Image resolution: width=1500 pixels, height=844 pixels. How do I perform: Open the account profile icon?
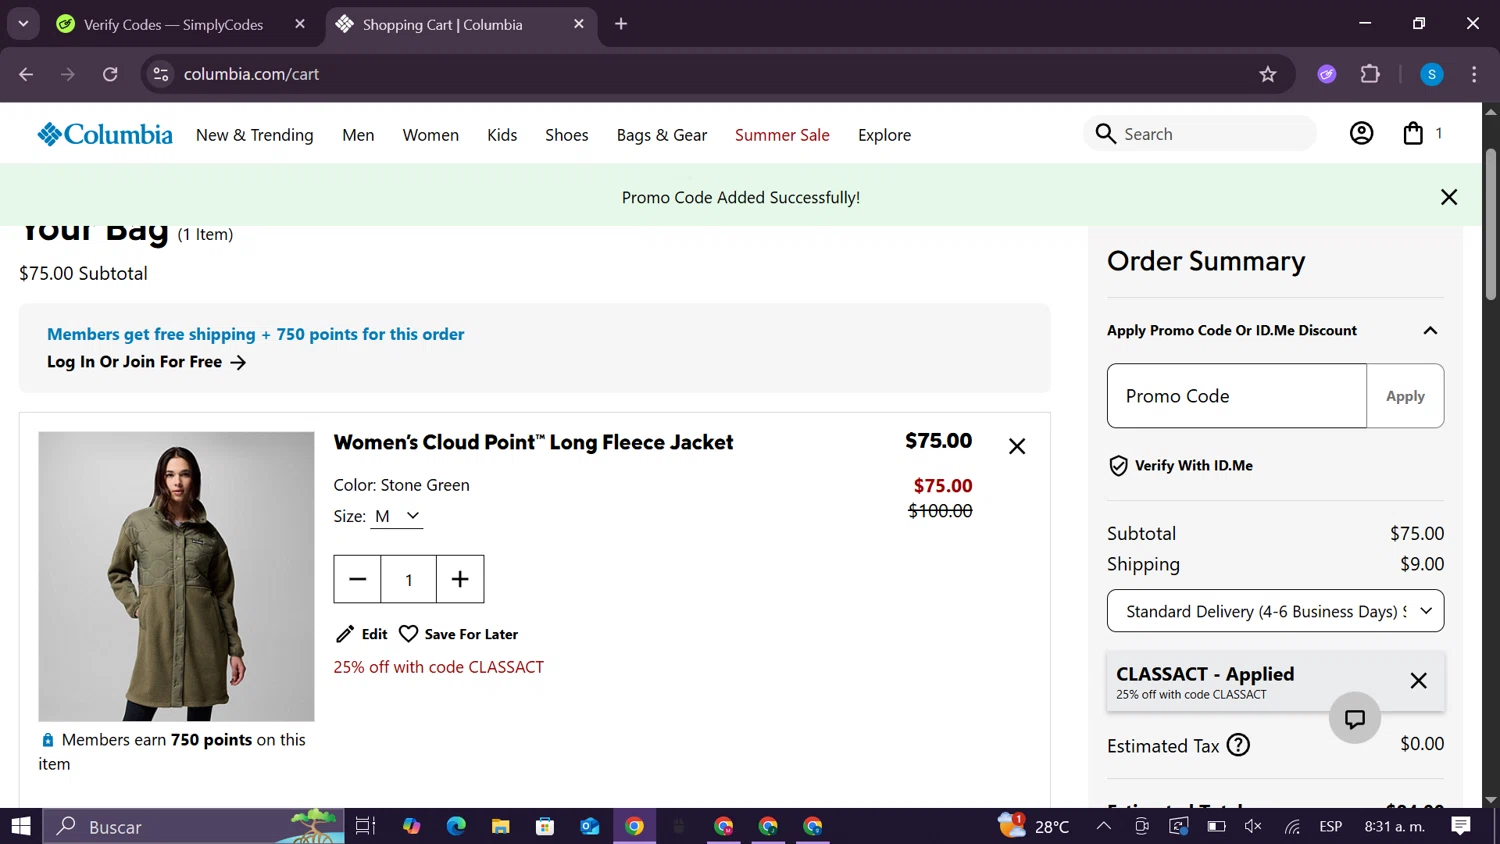click(x=1361, y=133)
